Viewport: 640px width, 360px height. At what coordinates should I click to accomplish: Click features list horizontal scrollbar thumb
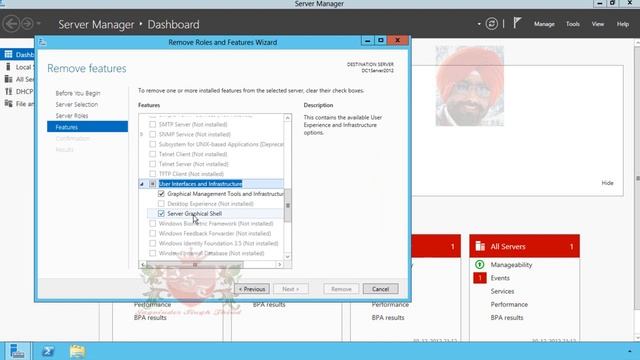pyautogui.click(x=195, y=264)
